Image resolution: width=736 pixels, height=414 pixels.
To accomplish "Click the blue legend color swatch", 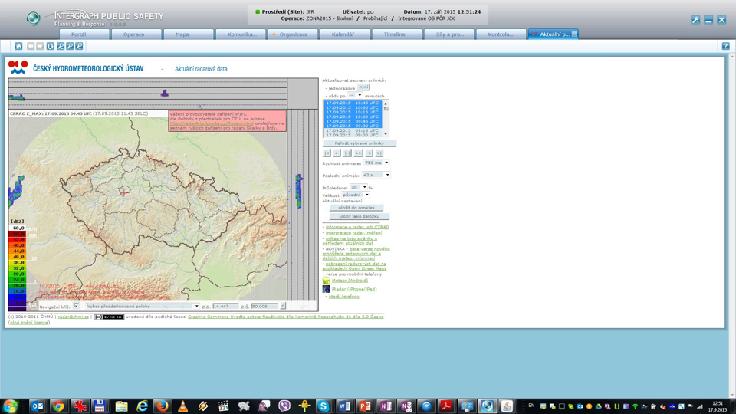I will (17, 298).
